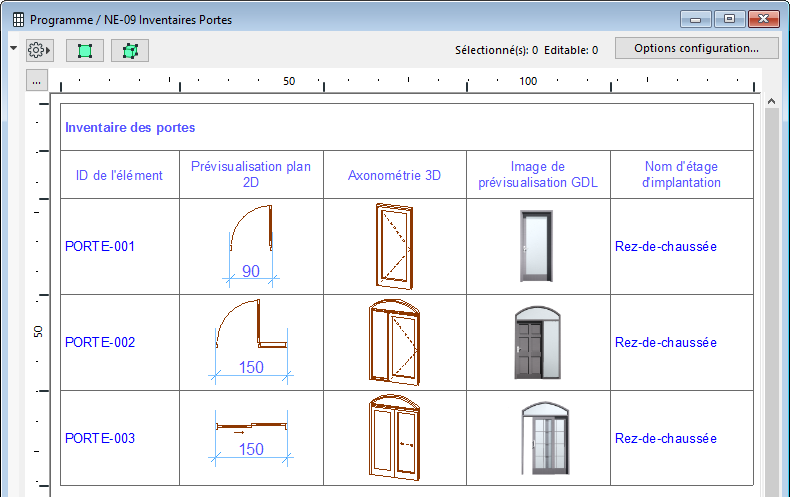Open the gear settings dropdown

click(x=39, y=49)
